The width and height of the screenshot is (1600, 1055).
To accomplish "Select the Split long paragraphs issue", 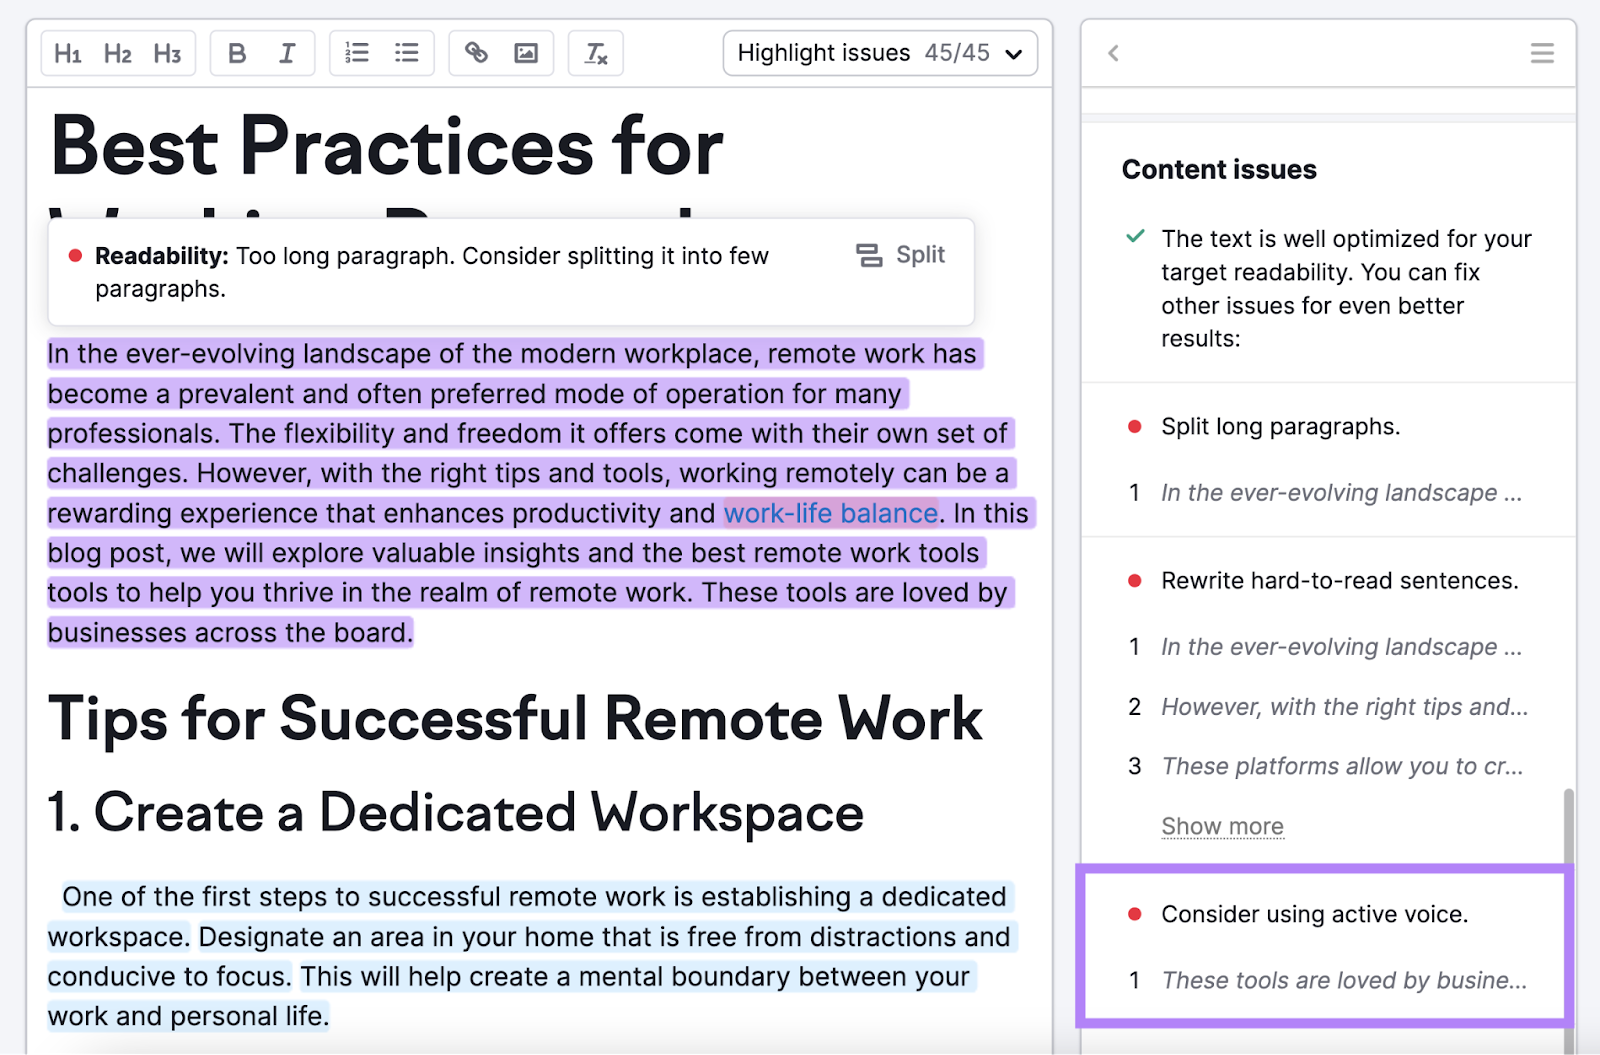I will click(x=1280, y=426).
